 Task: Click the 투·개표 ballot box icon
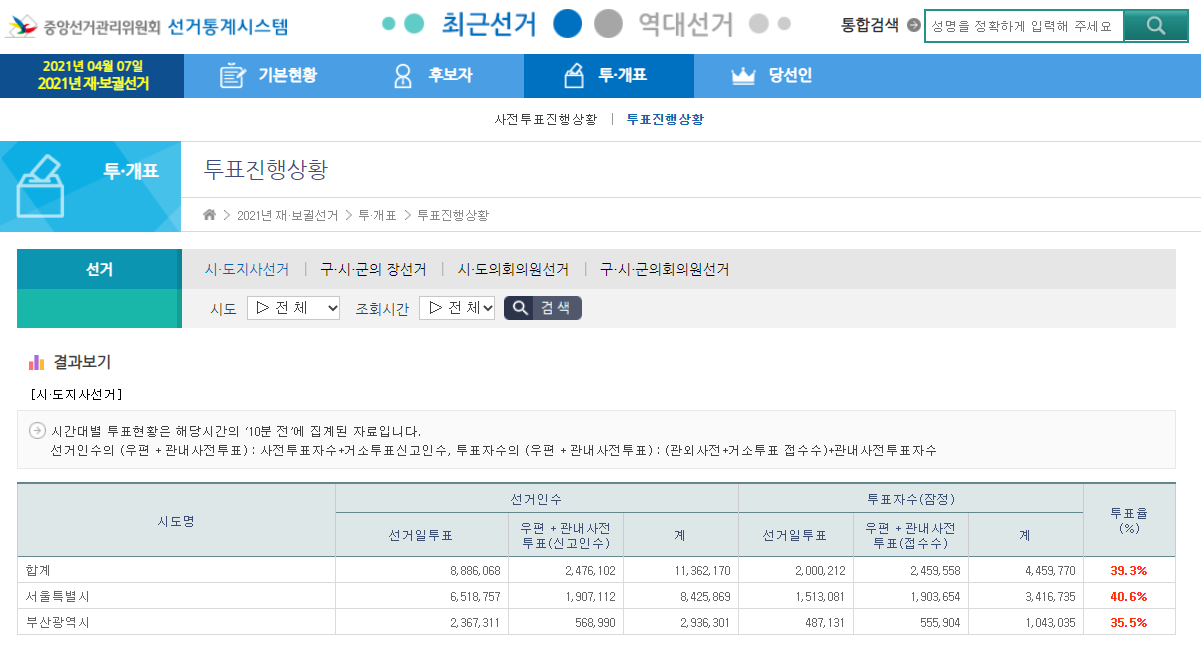click(573, 75)
